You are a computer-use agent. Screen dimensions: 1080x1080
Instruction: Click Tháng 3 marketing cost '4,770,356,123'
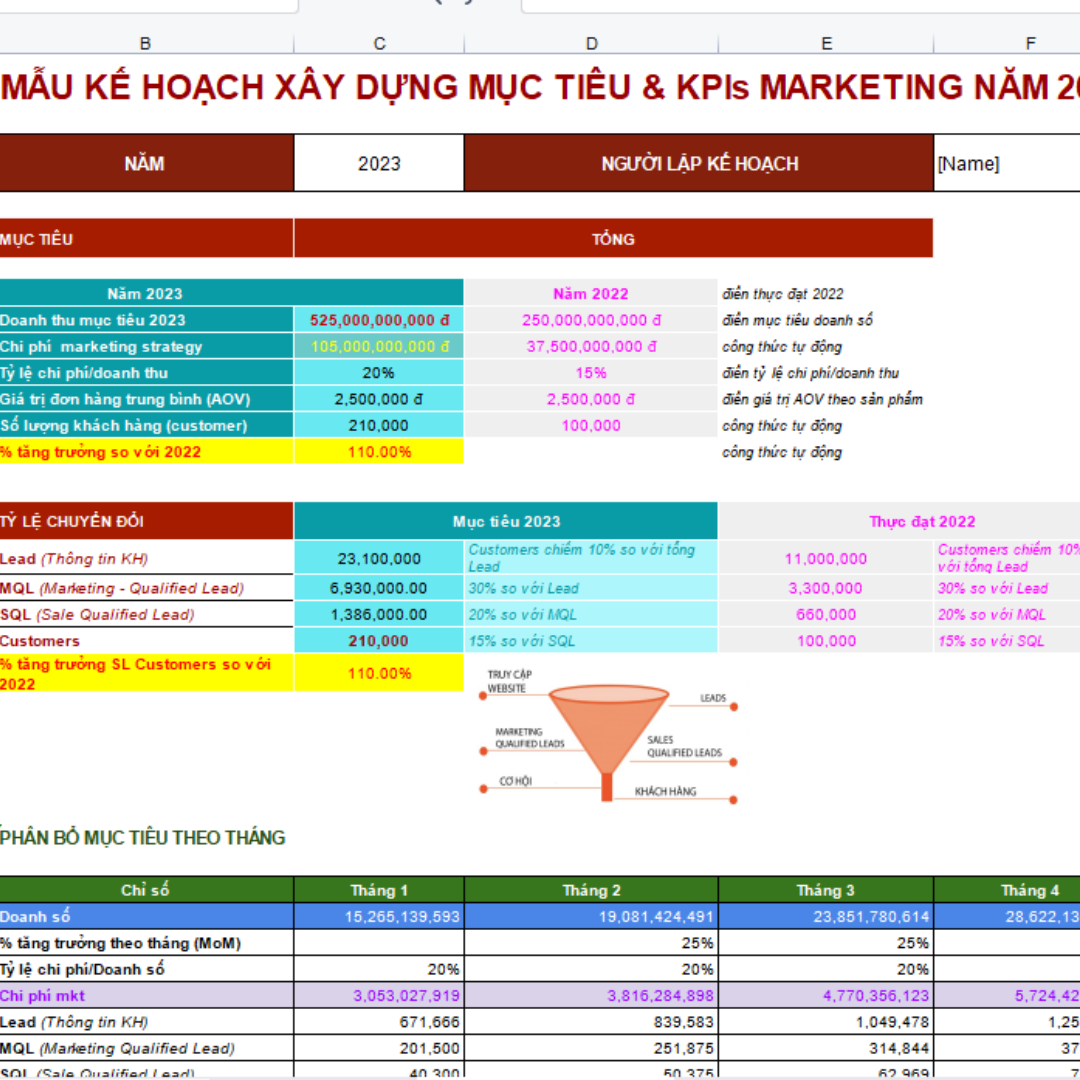pyautogui.click(x=825, y=995)
